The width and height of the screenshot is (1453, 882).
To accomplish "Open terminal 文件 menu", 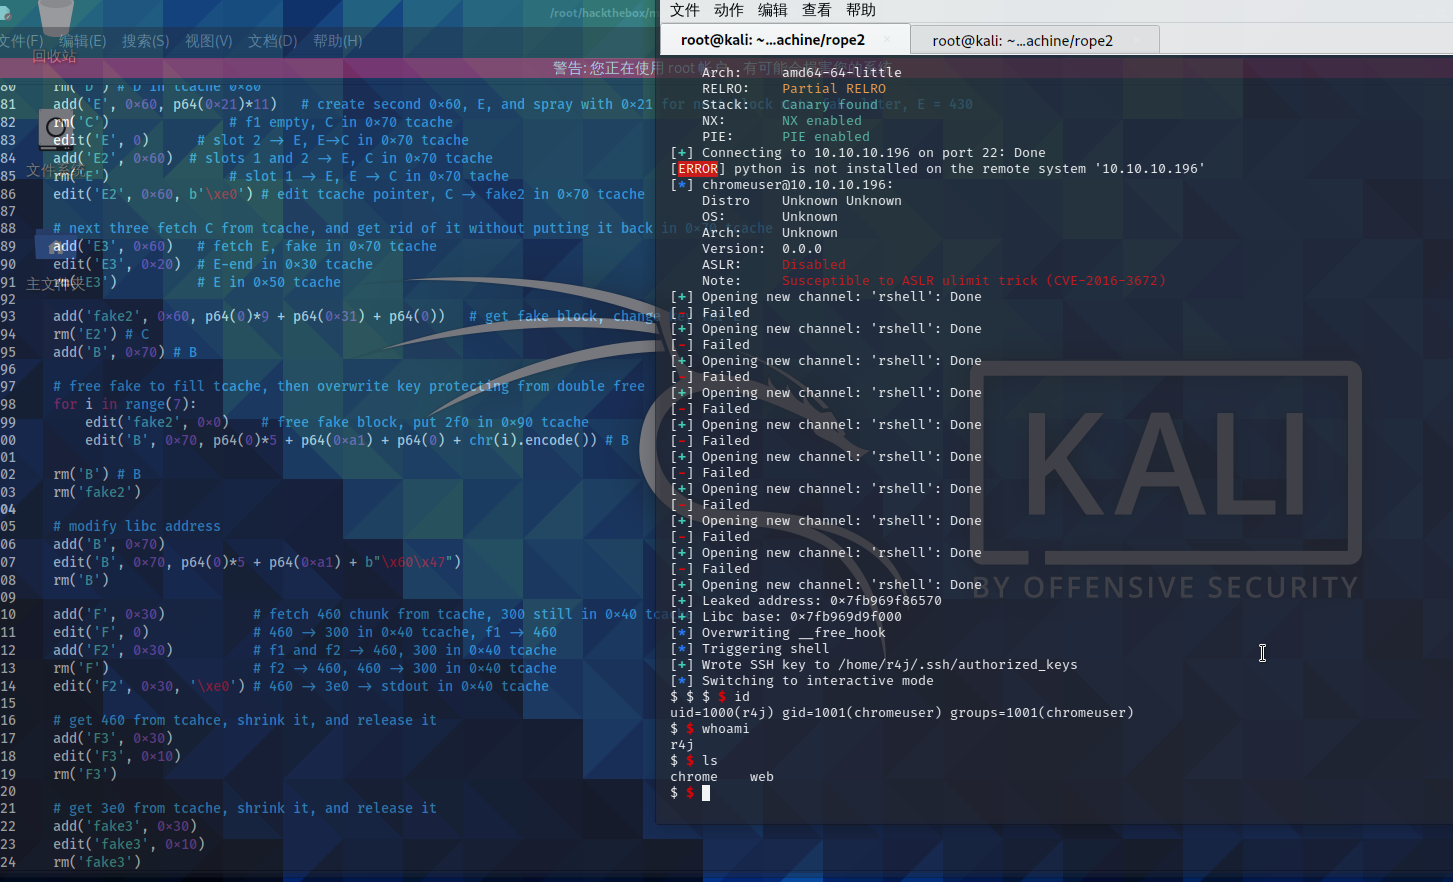I will click(x=685, y=10).
